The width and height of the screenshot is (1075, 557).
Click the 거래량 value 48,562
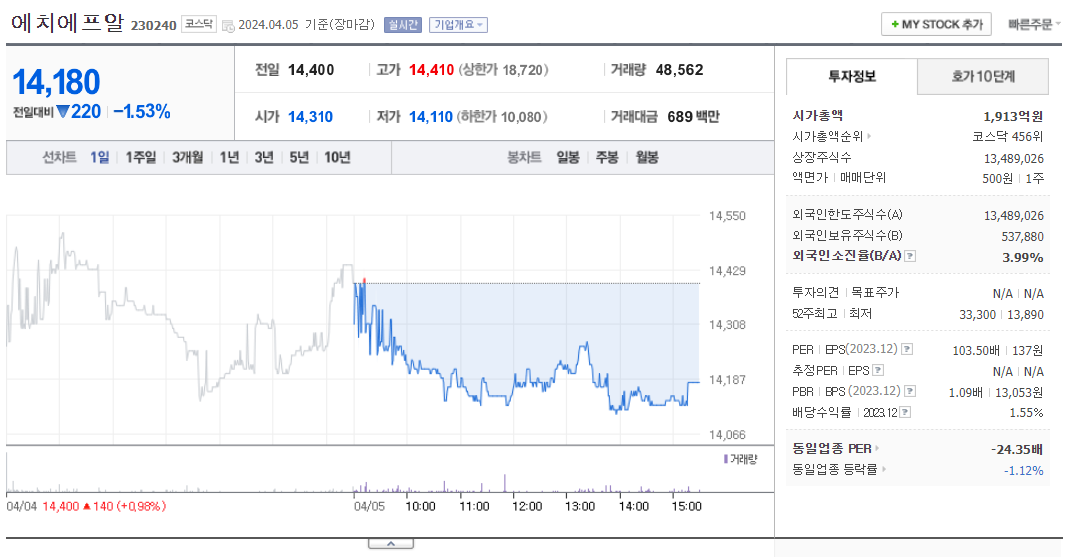679,70
